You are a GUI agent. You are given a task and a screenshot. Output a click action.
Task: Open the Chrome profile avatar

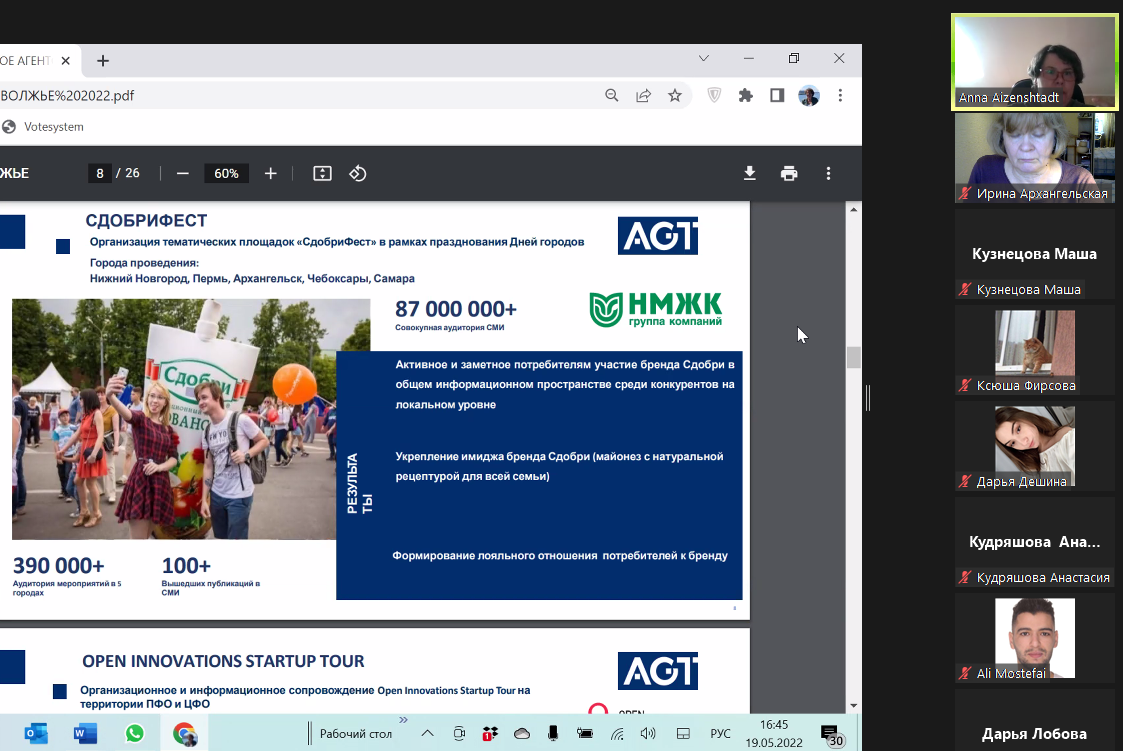[809, 95]
